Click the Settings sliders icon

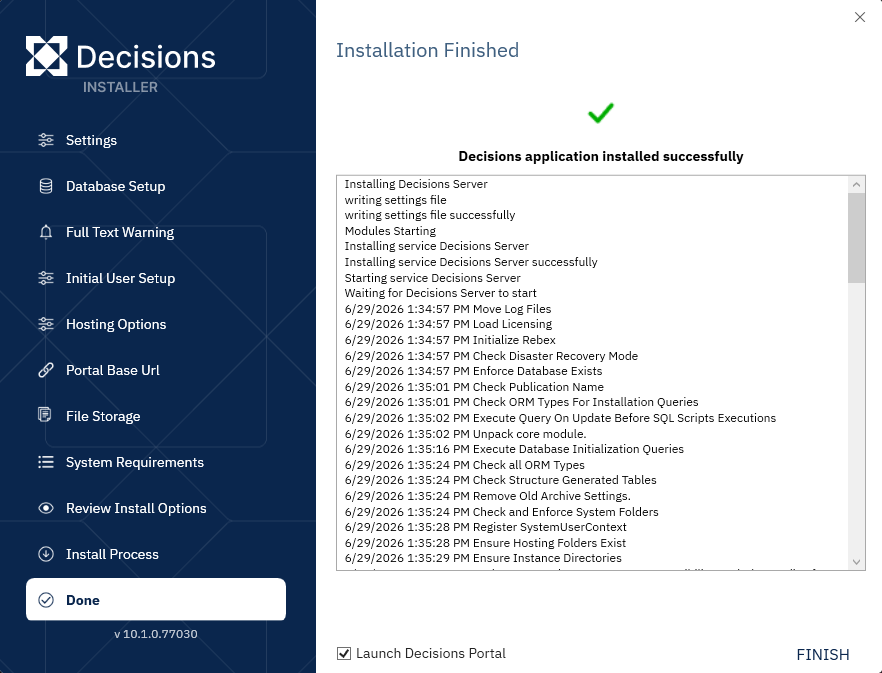(46, 140)
